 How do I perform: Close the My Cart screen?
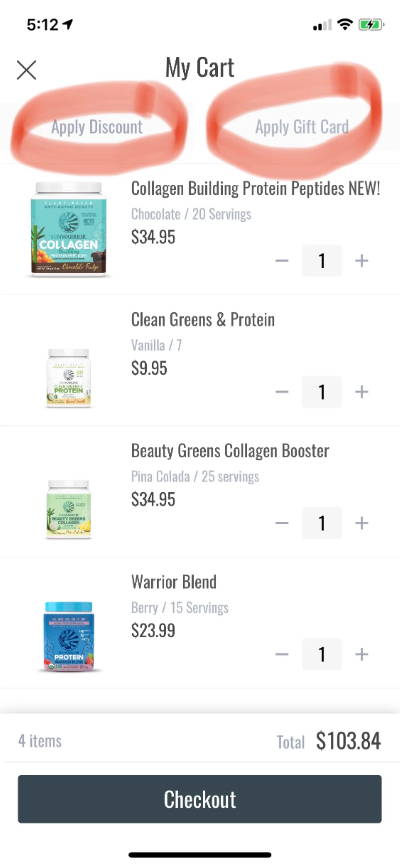click(x=27, y=70)
